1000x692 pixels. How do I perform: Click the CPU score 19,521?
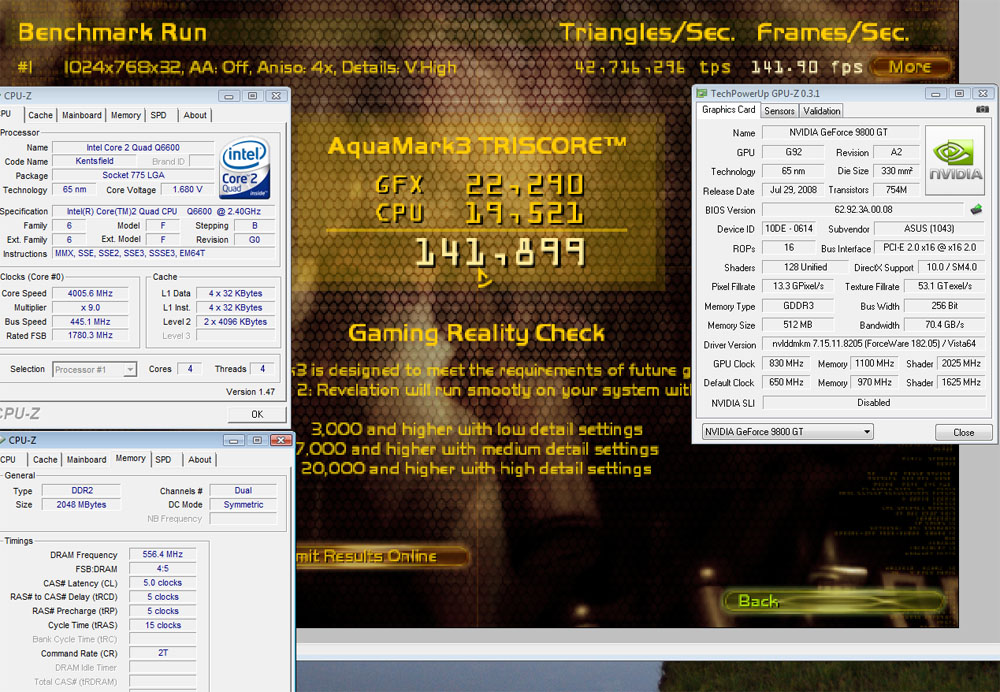pyautogui.click(x=524, y=213)
